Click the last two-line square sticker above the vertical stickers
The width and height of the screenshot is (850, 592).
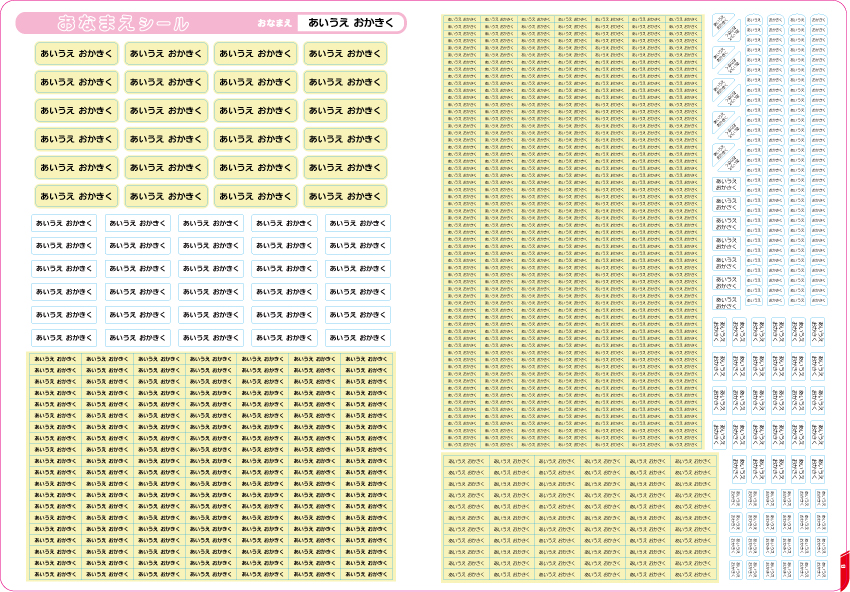tap(726, 302)
